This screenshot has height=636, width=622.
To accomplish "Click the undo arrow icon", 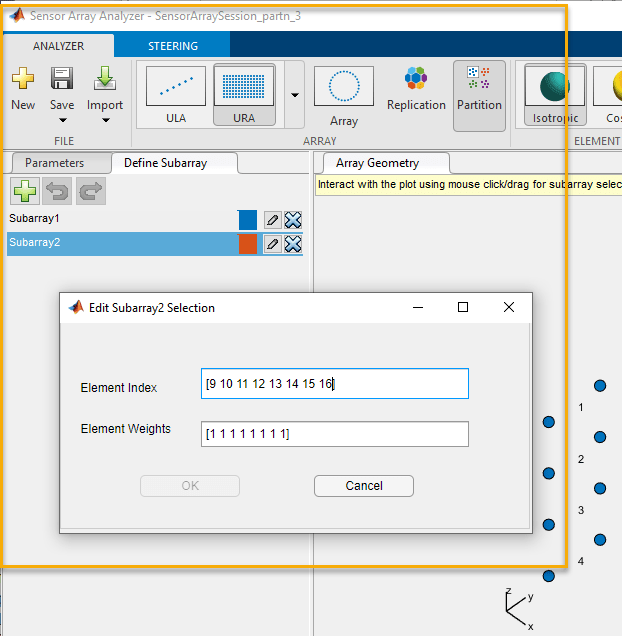I will (57, 191).
